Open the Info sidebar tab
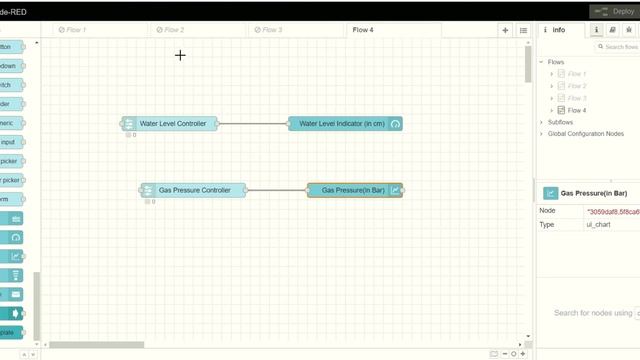640x360 pixels. click(x=562, y=30)
